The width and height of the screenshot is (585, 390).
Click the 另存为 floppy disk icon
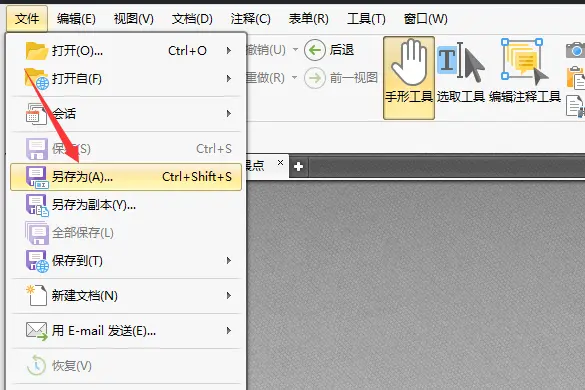(37, 177)
